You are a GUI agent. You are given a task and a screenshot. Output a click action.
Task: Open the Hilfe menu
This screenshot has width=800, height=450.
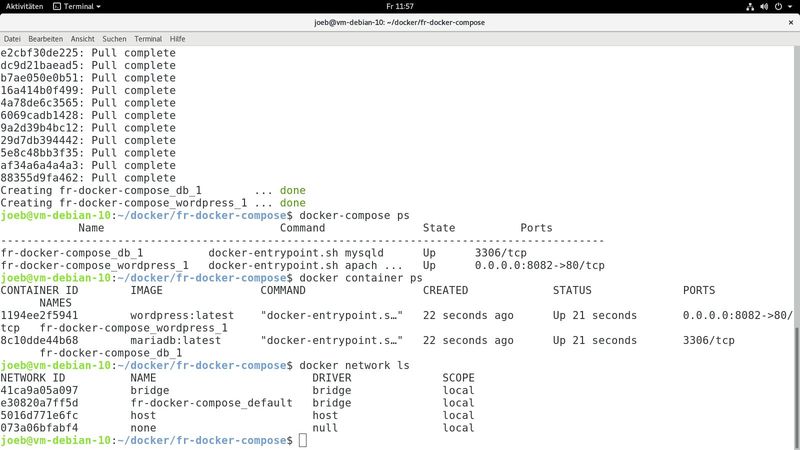pyautogui.click(x=178, y=39)
